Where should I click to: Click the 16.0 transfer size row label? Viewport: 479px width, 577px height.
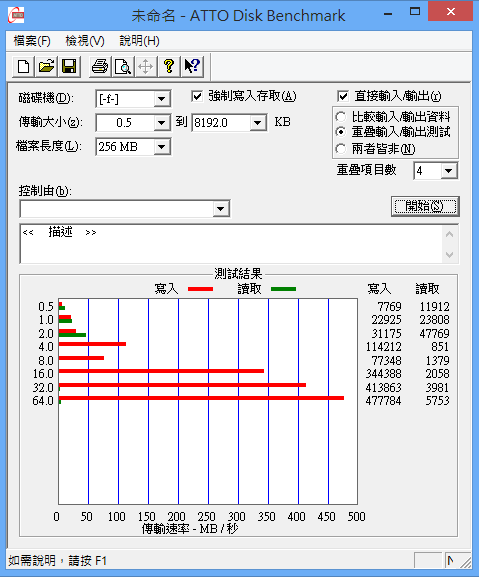43,374
